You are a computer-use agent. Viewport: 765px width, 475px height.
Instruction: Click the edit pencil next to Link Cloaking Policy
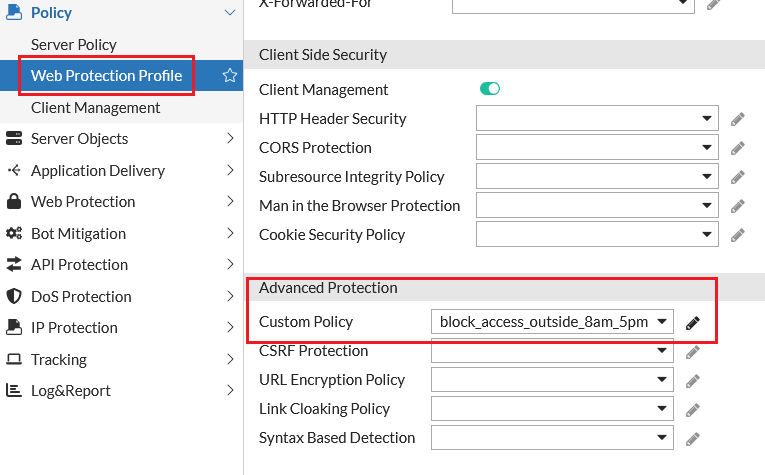692,410
